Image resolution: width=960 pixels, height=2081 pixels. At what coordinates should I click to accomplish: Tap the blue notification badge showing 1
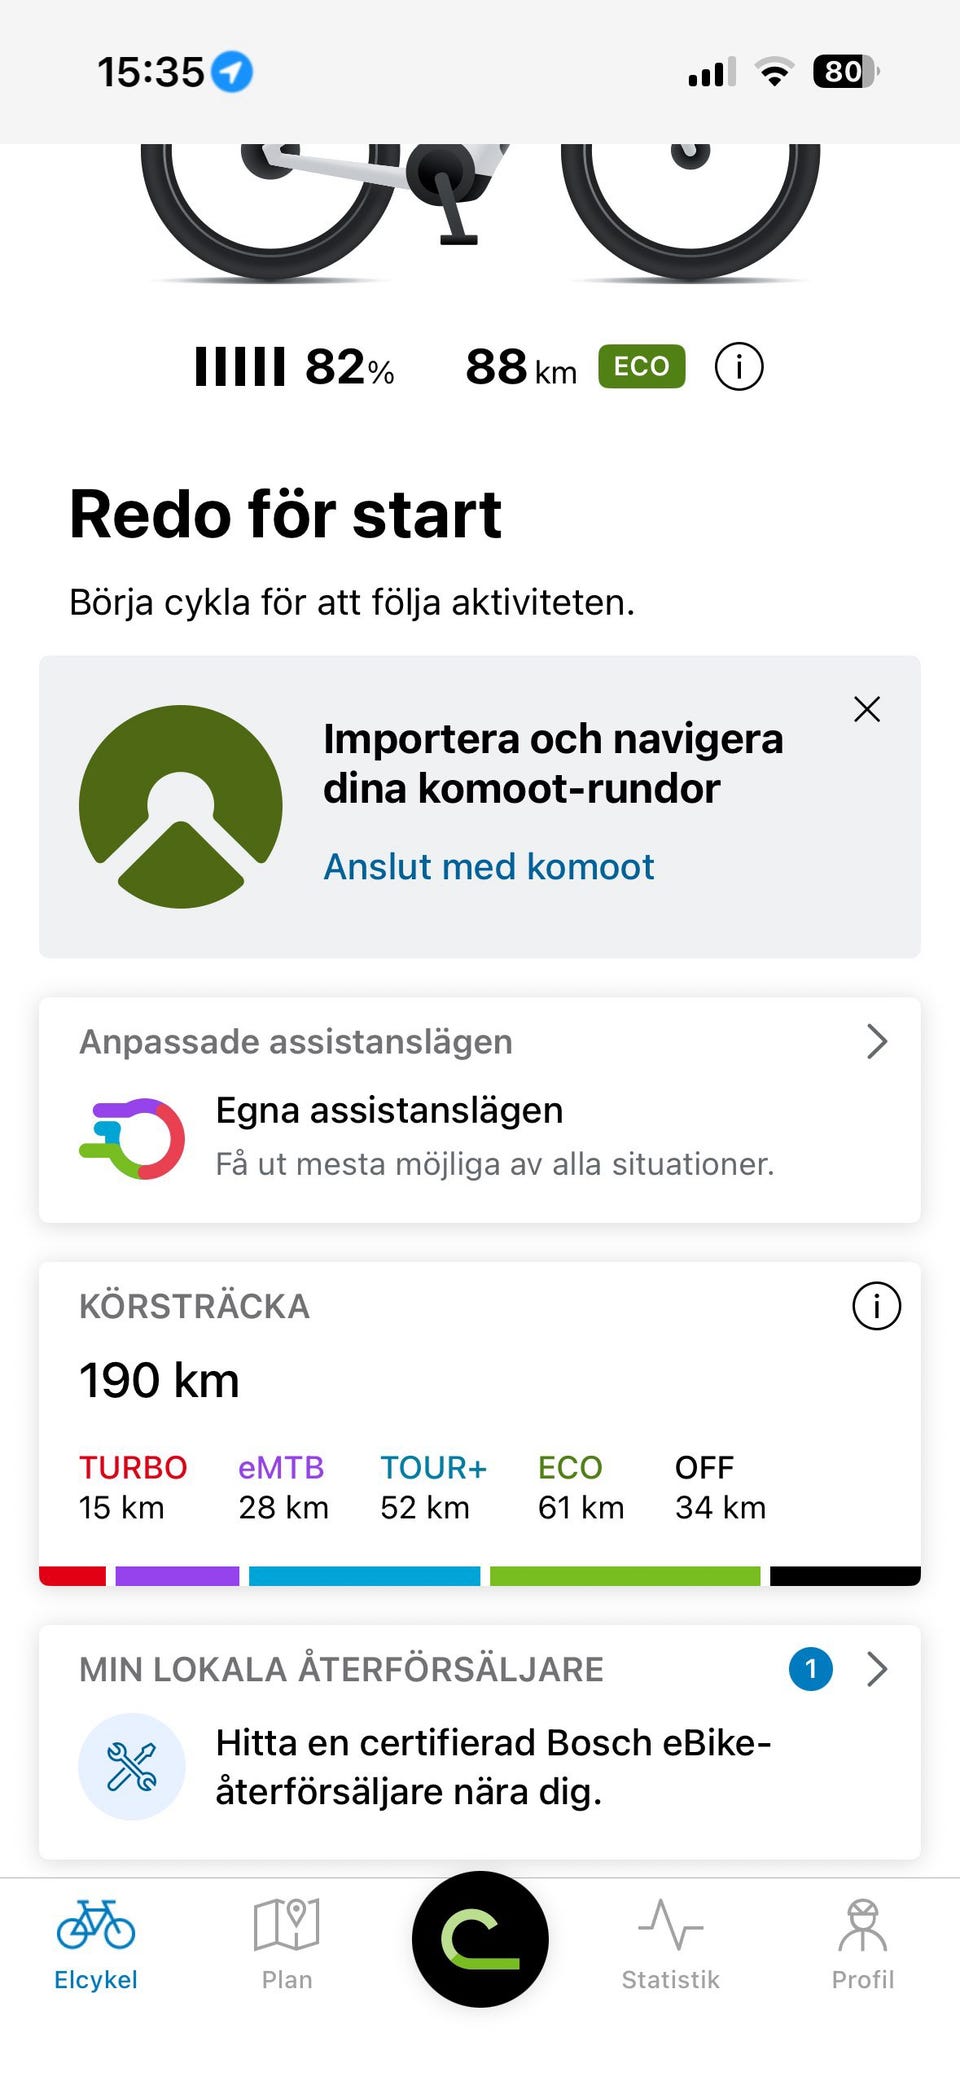pos(811,1669)
